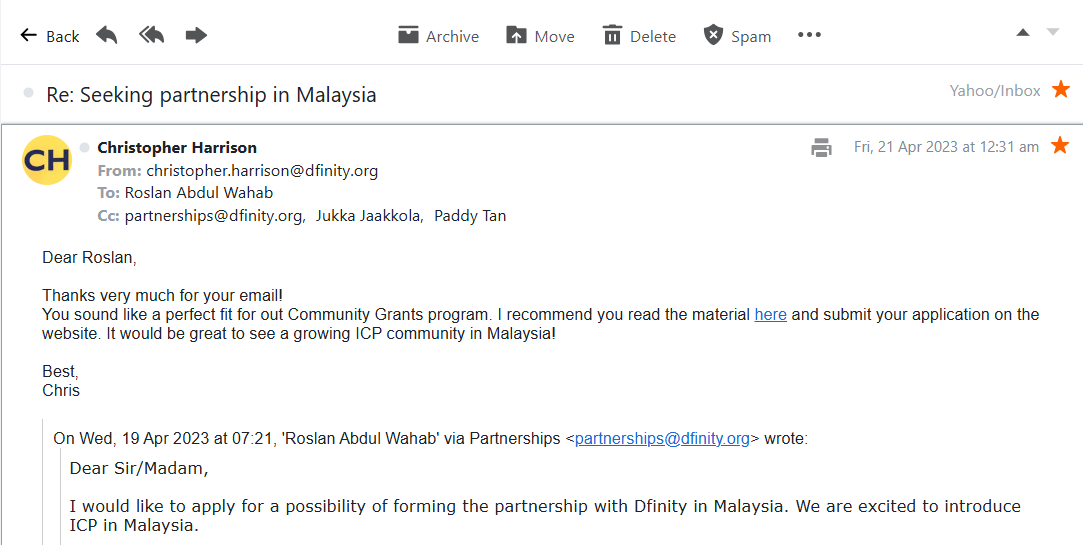Toggle the read/unread dot beside subject

pos(29,93)
